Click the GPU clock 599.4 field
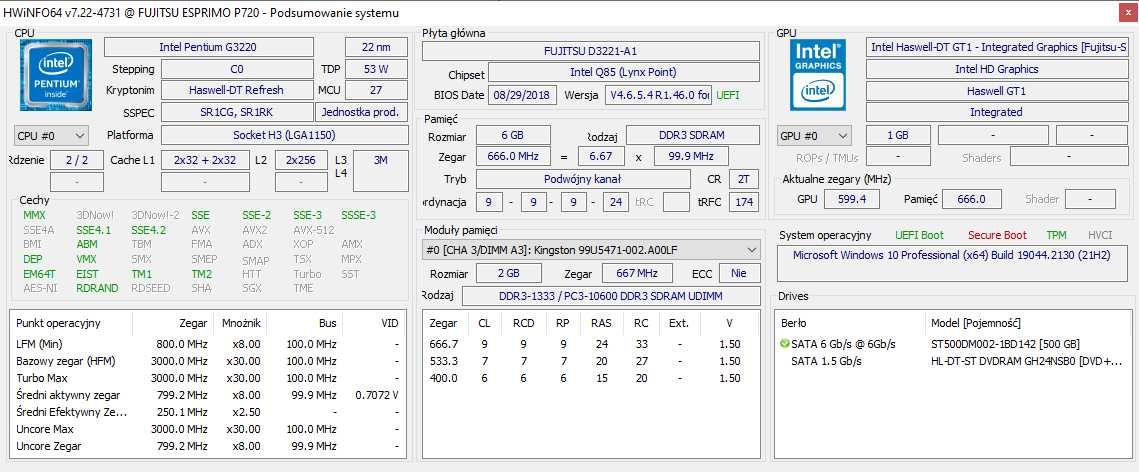Screen dimensions: 1139x472 tap(852, 199)
